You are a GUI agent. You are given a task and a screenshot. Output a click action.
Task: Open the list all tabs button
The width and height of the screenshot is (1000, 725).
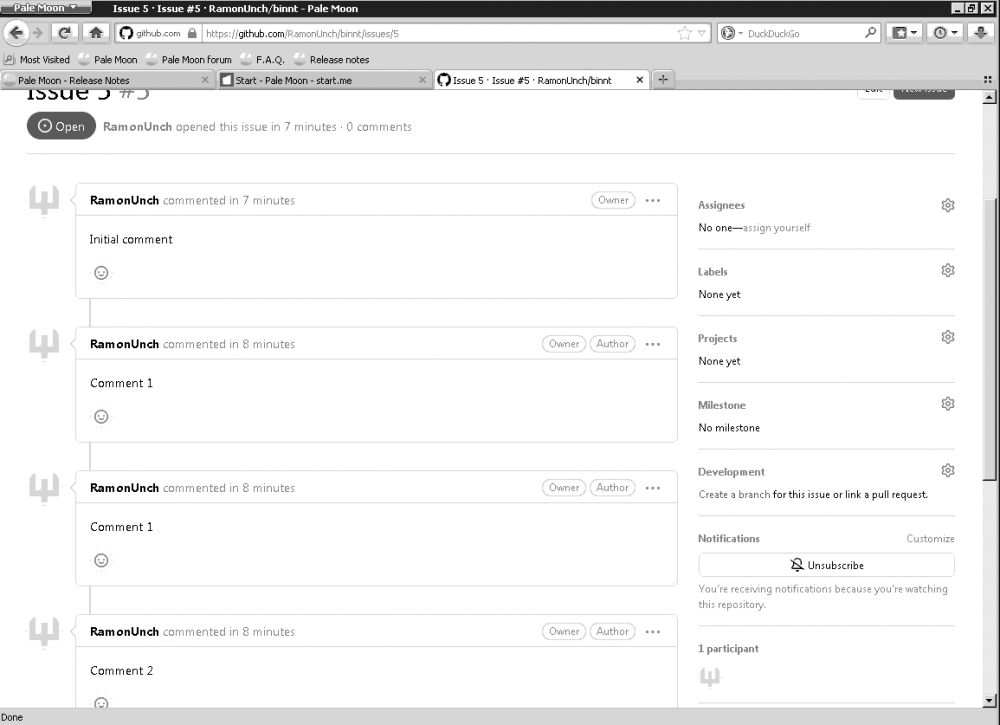pyautogui.click(x=987, y=80)
